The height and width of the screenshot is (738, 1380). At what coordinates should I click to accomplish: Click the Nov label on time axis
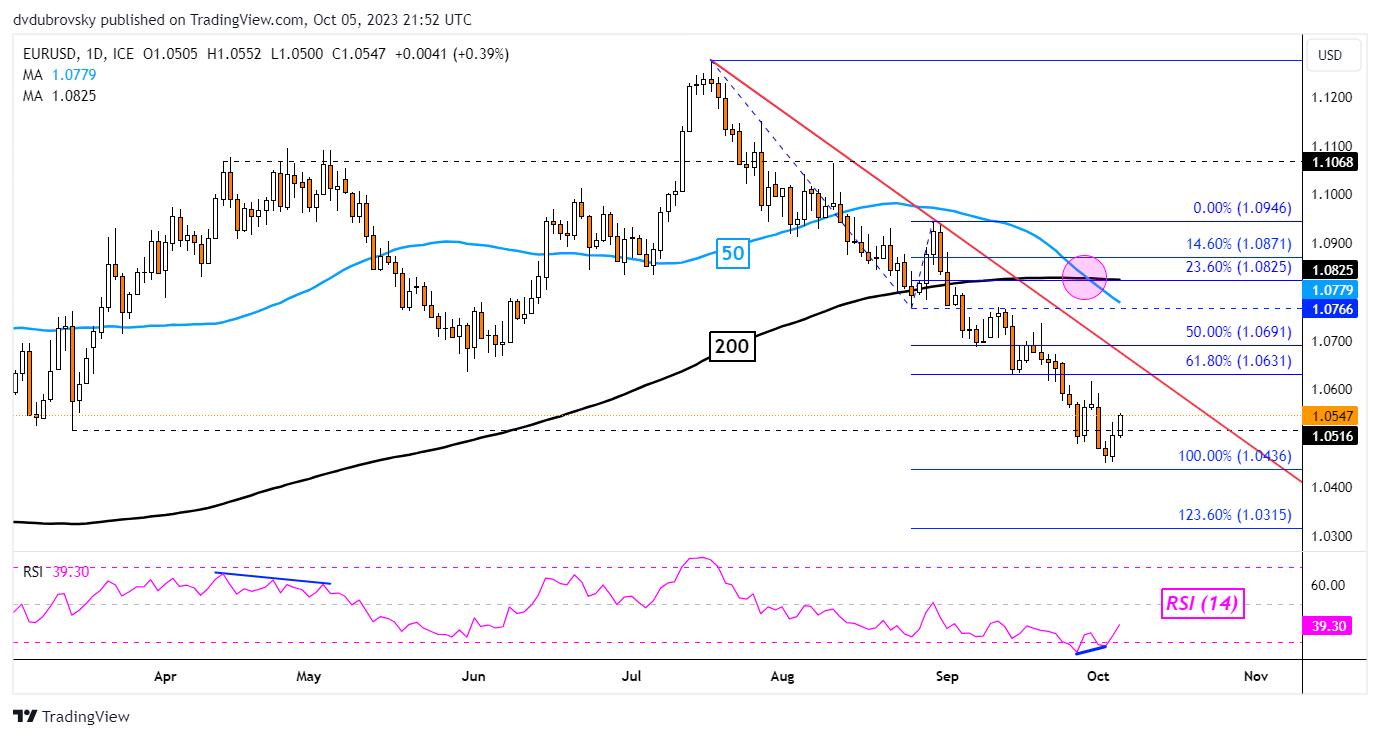1256,677
